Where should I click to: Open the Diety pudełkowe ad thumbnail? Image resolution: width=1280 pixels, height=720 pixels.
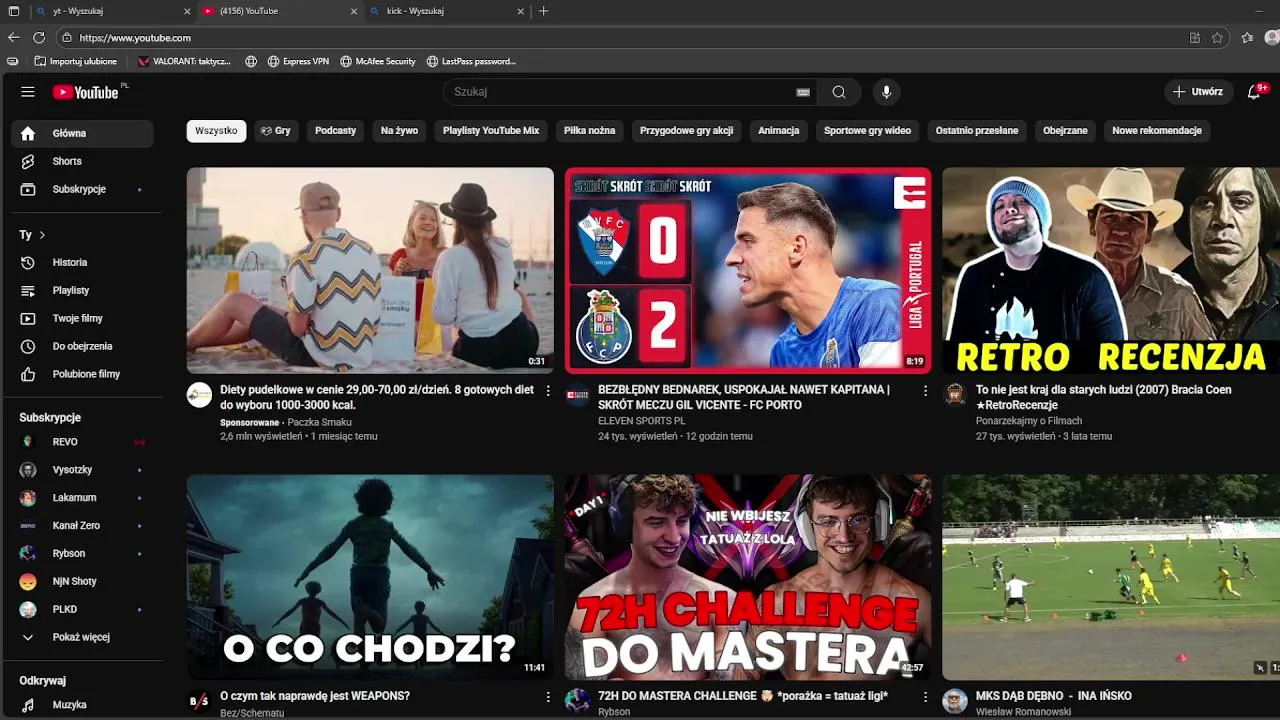[x=370, y=270]
